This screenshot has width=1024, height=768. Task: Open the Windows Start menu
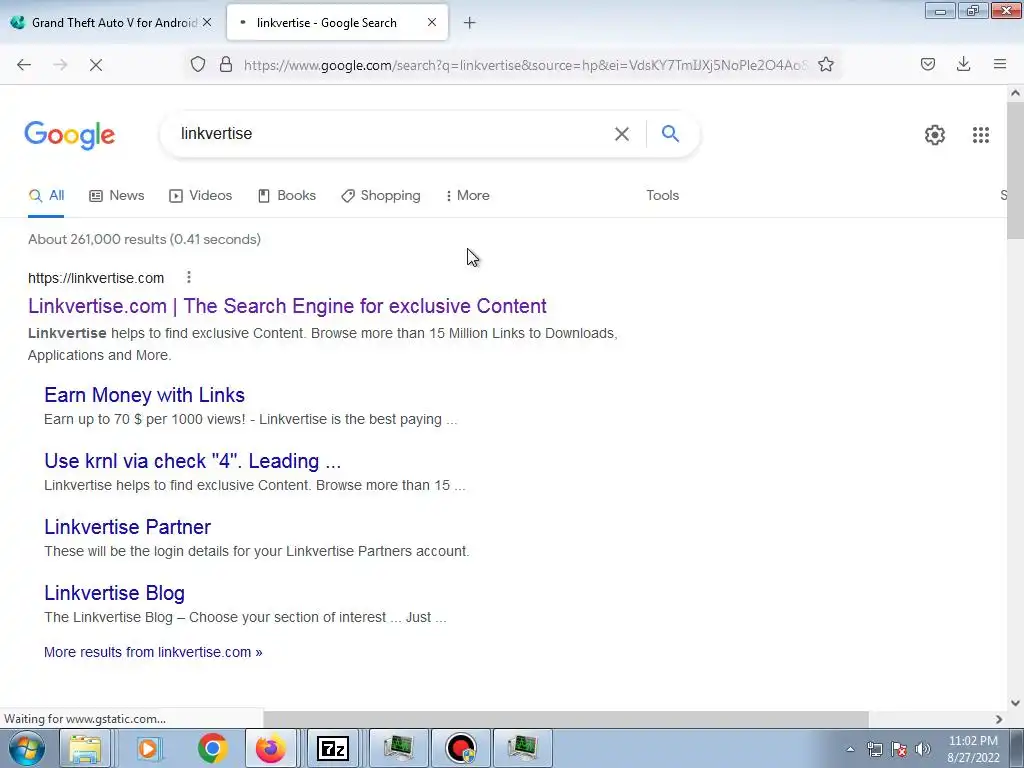[x=26, y=748]
